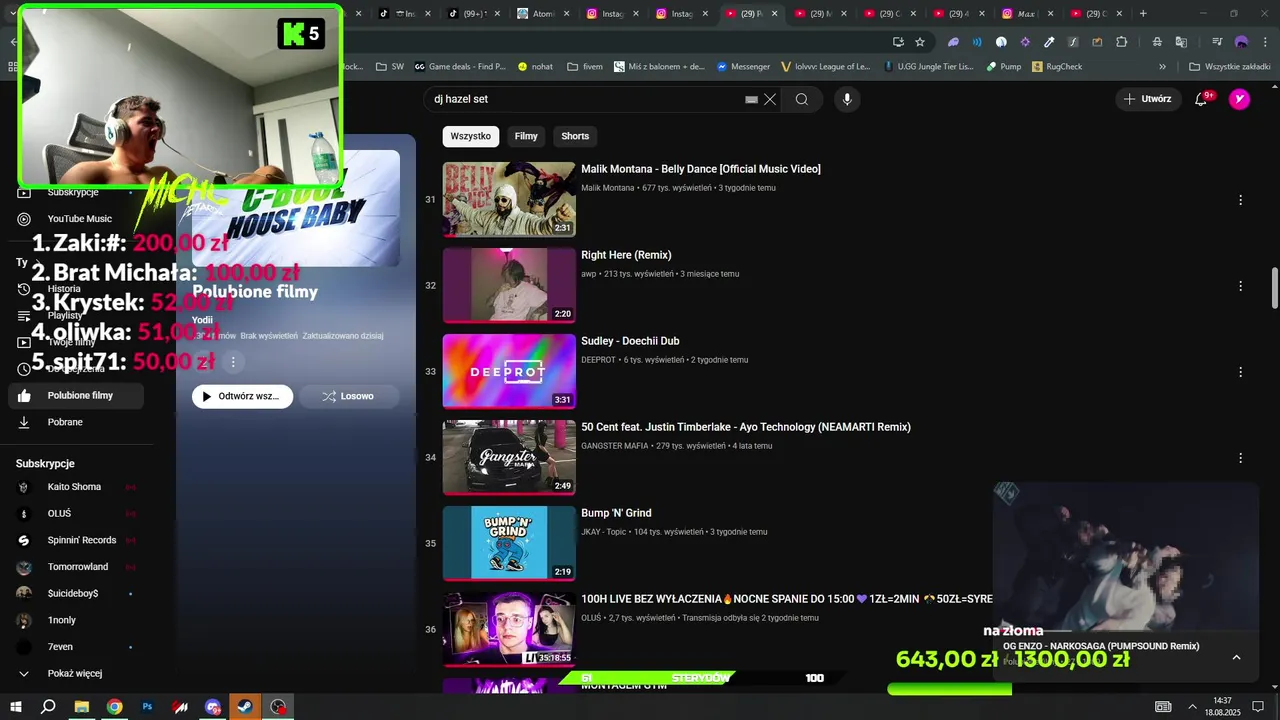Open the Game deals bookmark
This screenshot has height=720, width=1280.
[x=460, y=67]
